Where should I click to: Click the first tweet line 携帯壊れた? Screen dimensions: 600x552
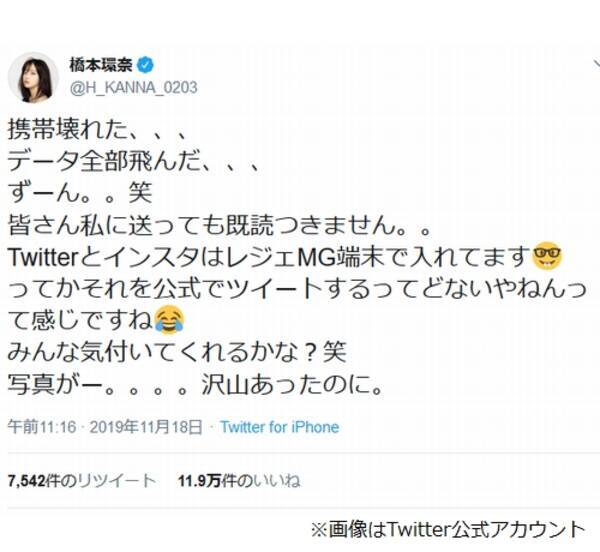[x=98, y=130]
